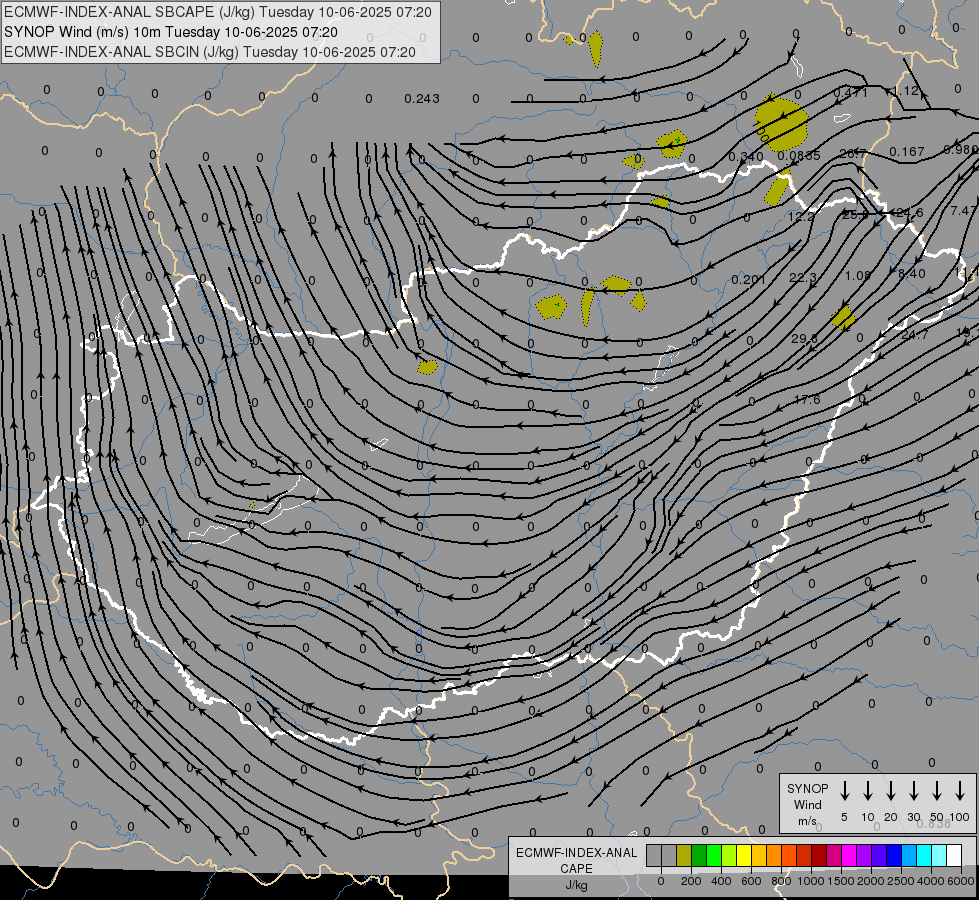Click the small olive CAPE patch near 29.6
Screen dimensions: 979x900
(843, 317)
